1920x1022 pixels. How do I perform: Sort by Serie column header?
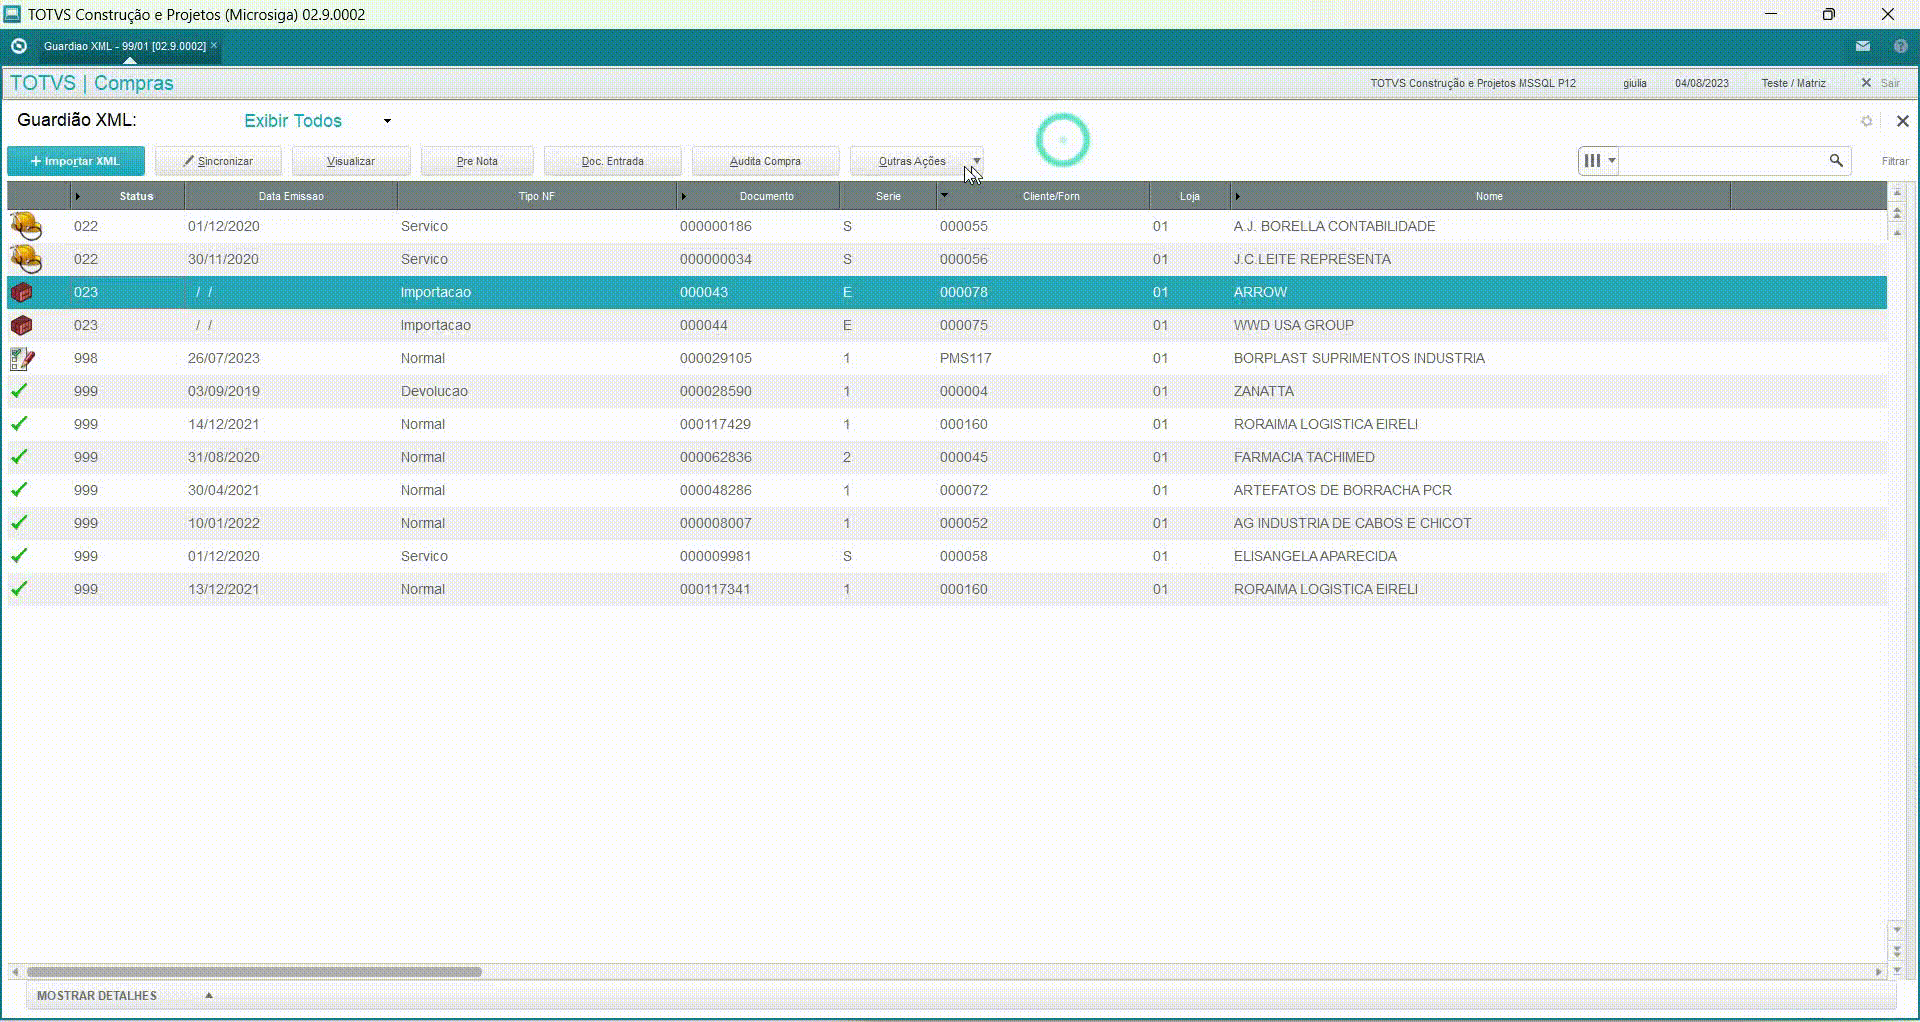pyautogui.click(x=888, y=196)
